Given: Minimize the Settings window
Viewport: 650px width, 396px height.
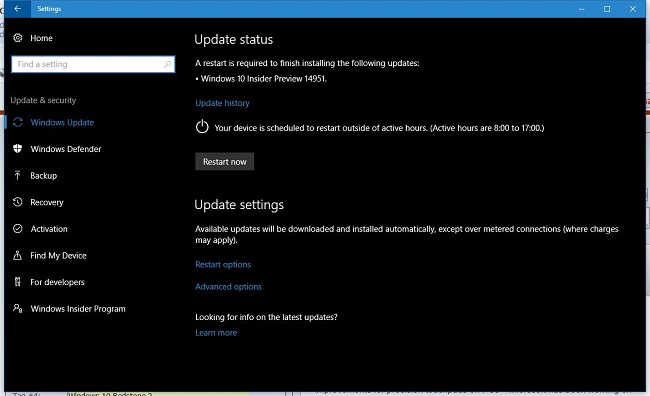Looking at the screenshot, I should point(582,9).
